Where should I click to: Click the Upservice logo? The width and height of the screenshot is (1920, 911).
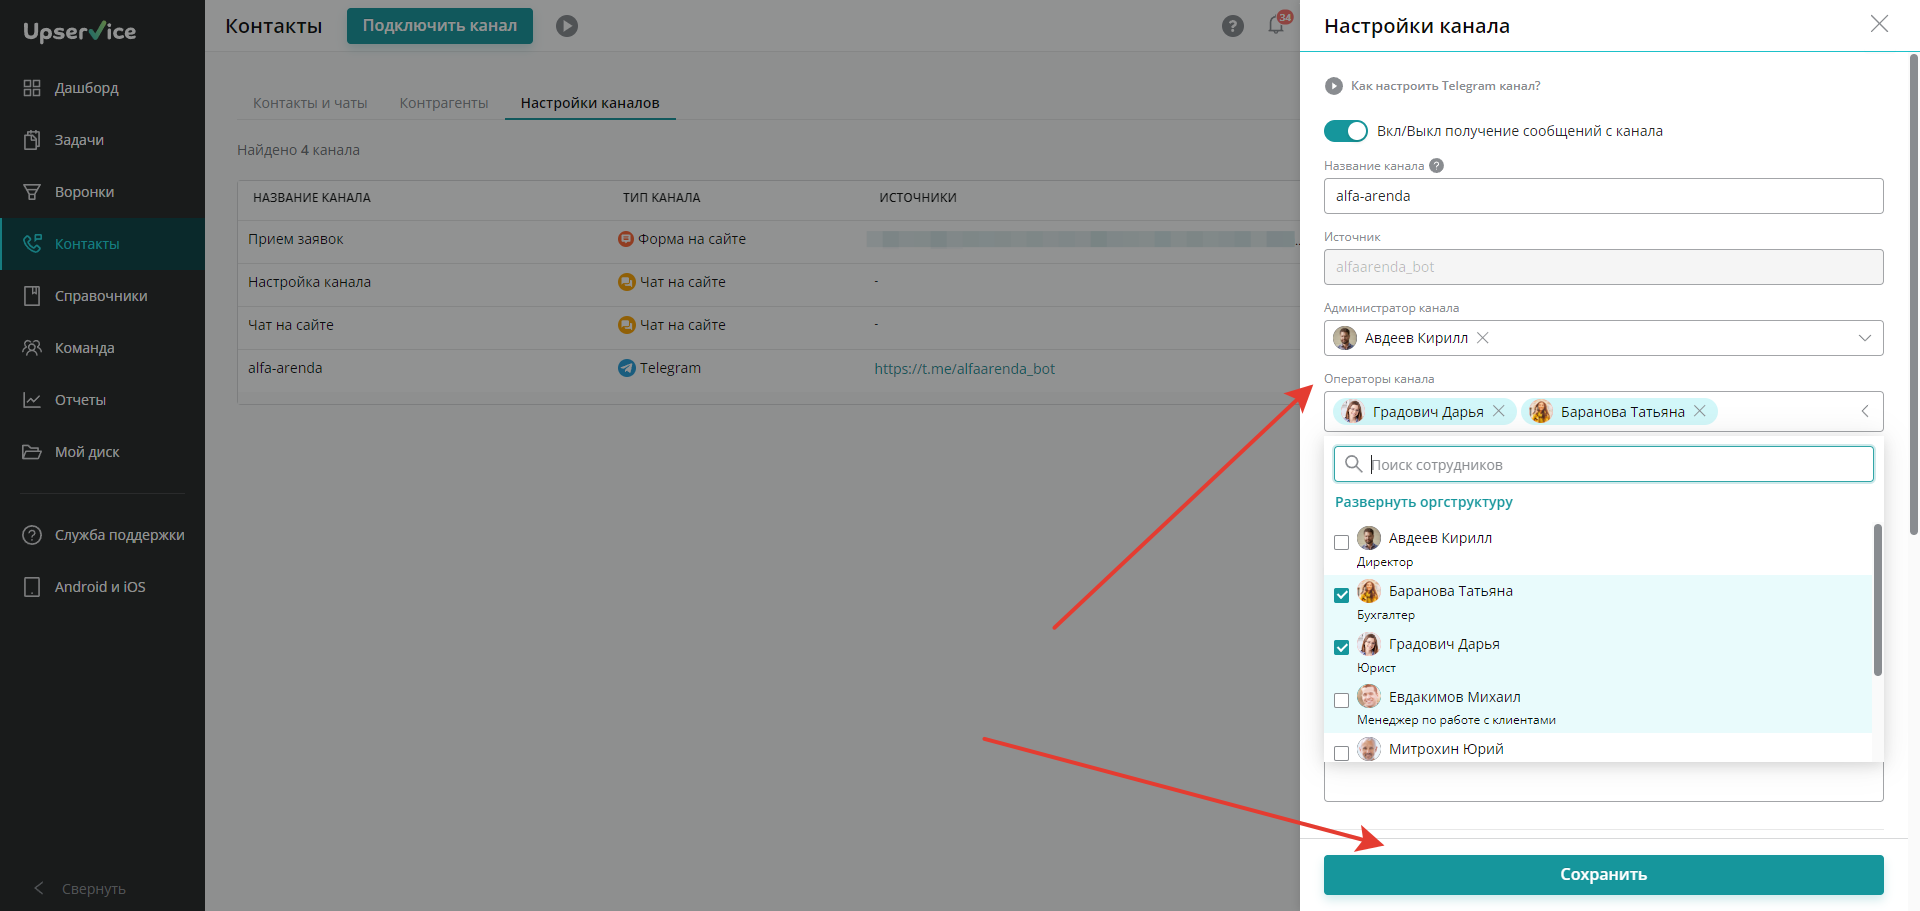point(80,31)
